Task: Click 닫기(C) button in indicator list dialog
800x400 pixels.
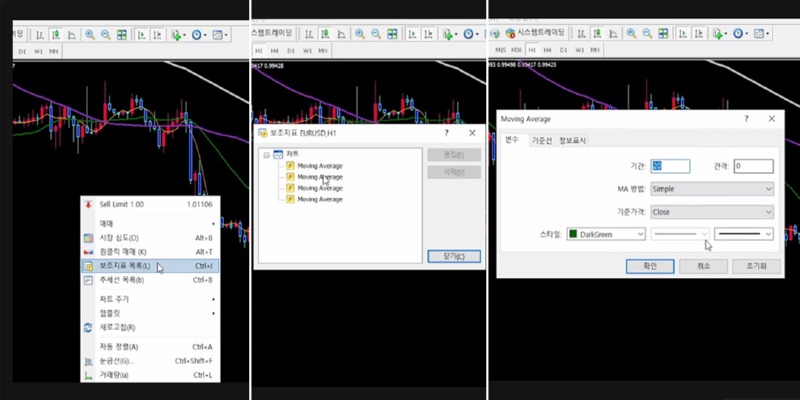Action: tap(454, 256)
